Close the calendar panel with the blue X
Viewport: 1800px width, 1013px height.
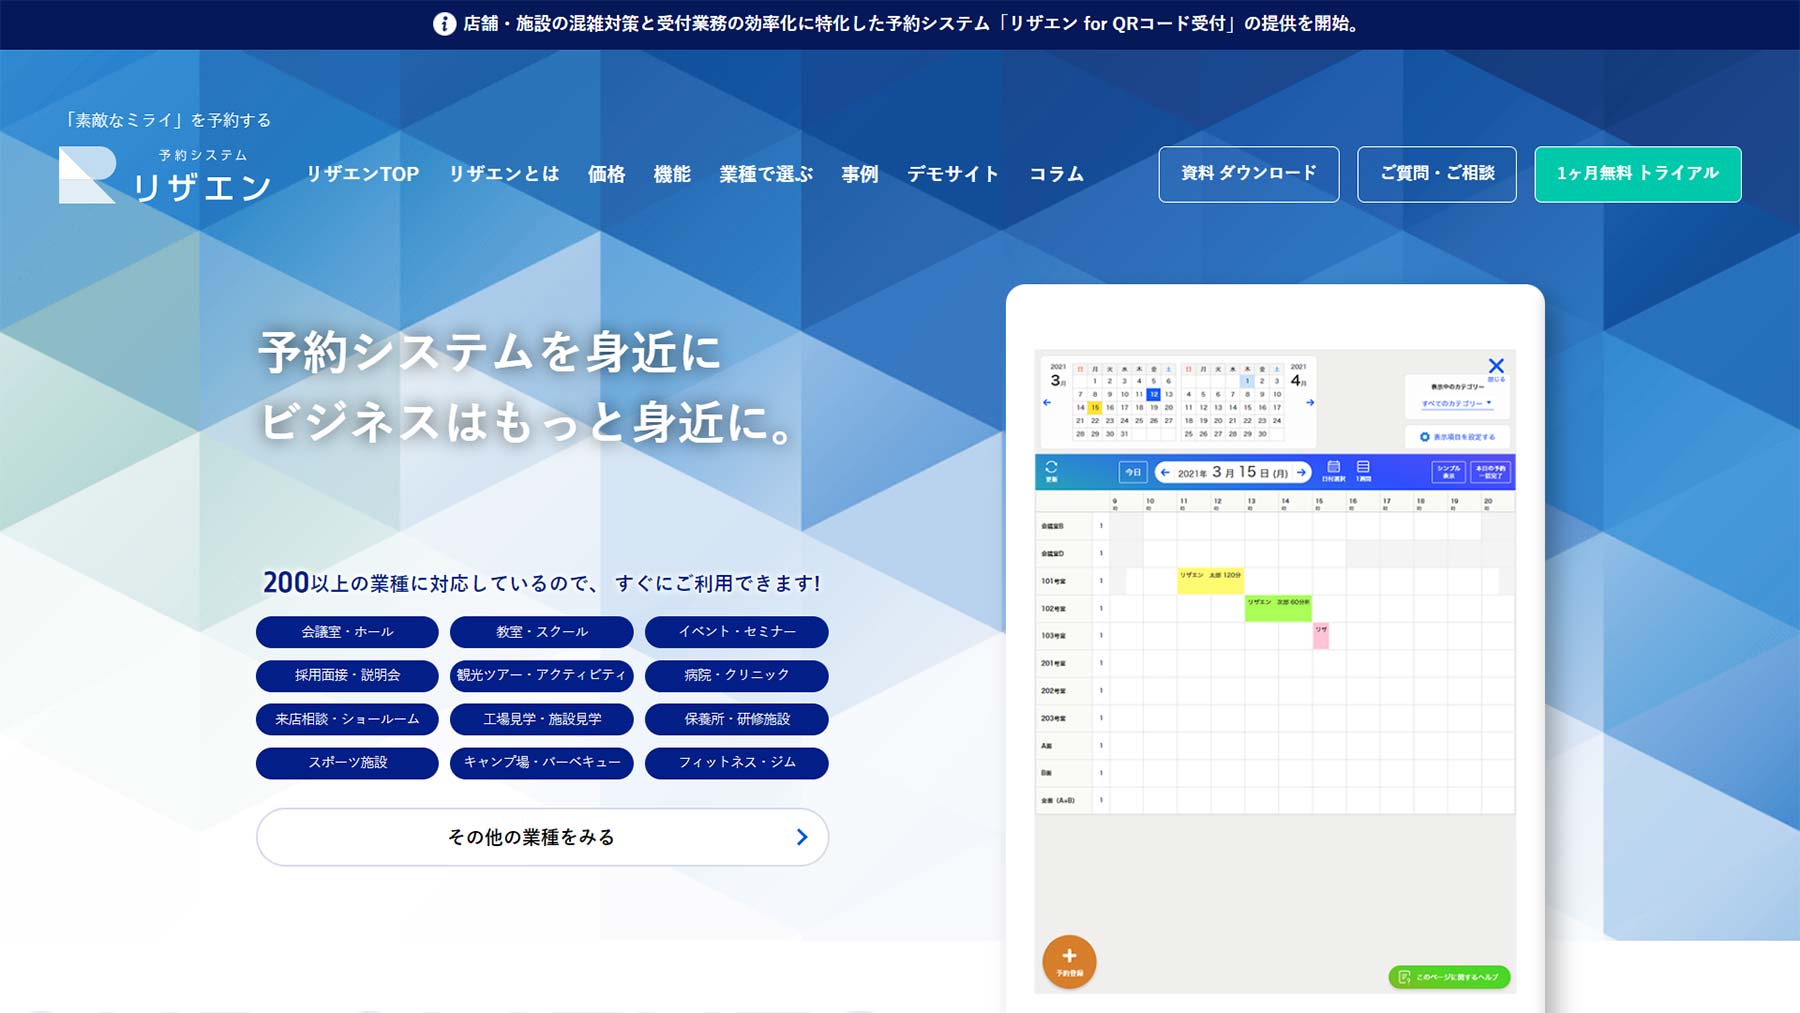click(x=1496, y=366)
